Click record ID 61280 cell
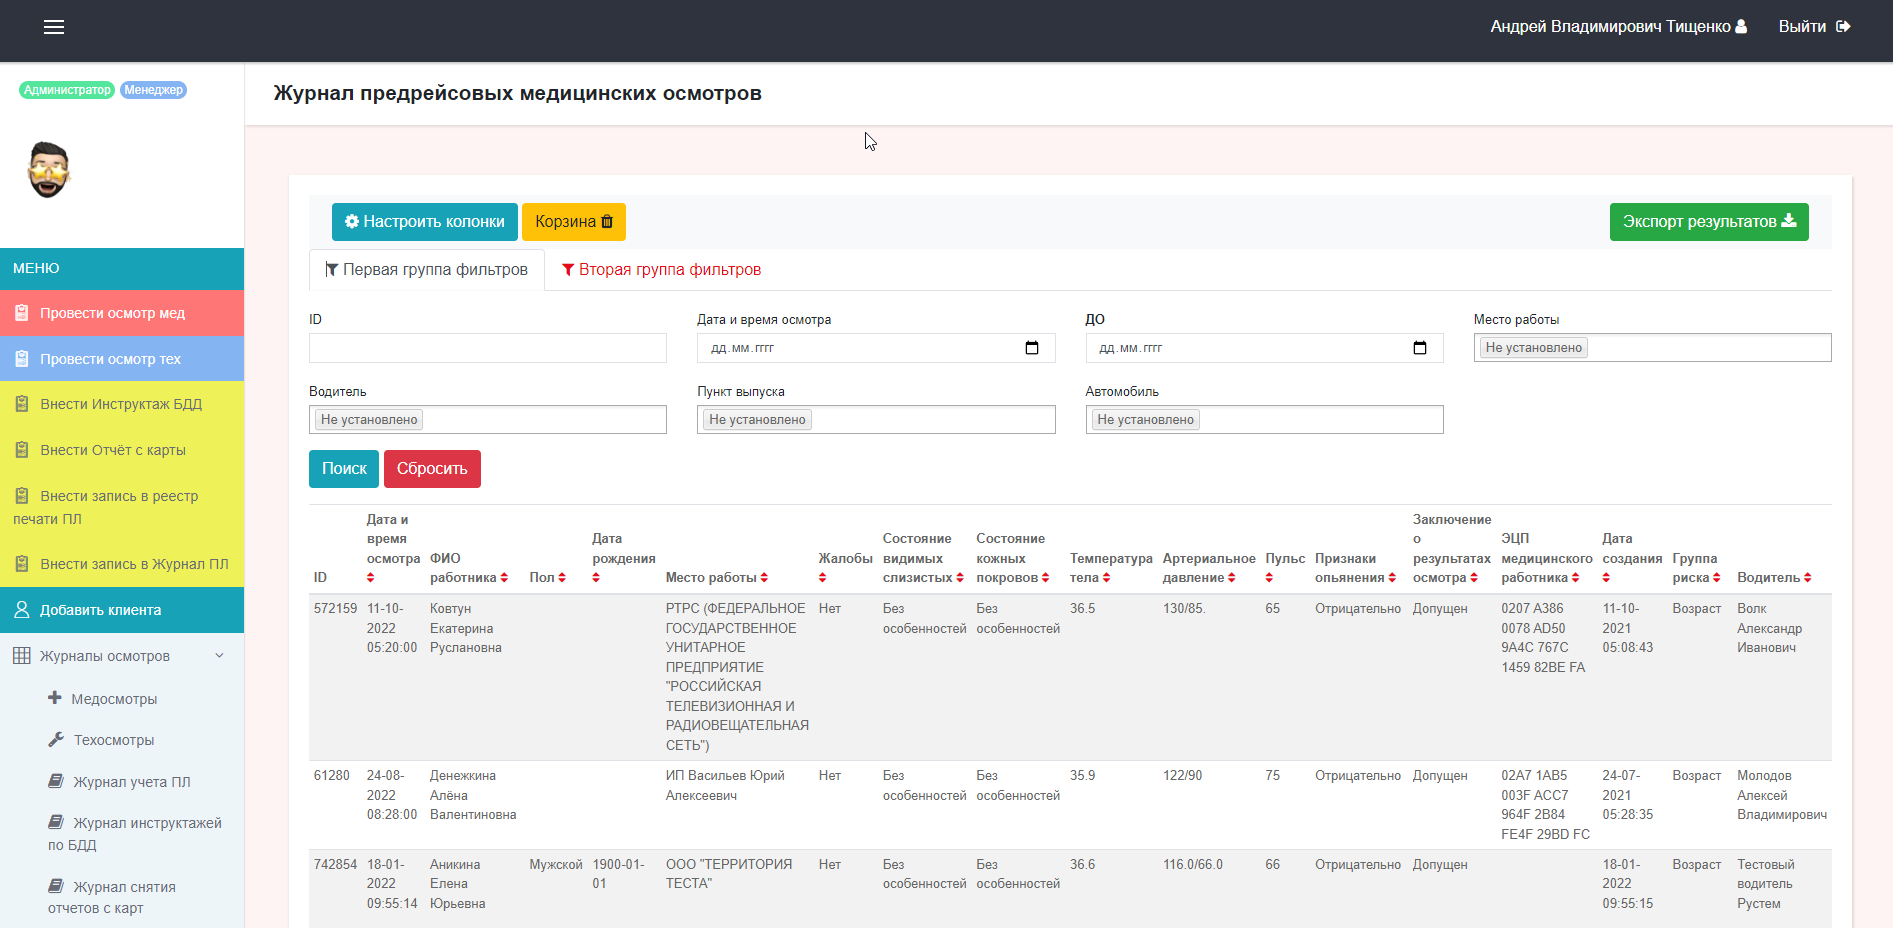1893x928 pixels. [332, 775]
